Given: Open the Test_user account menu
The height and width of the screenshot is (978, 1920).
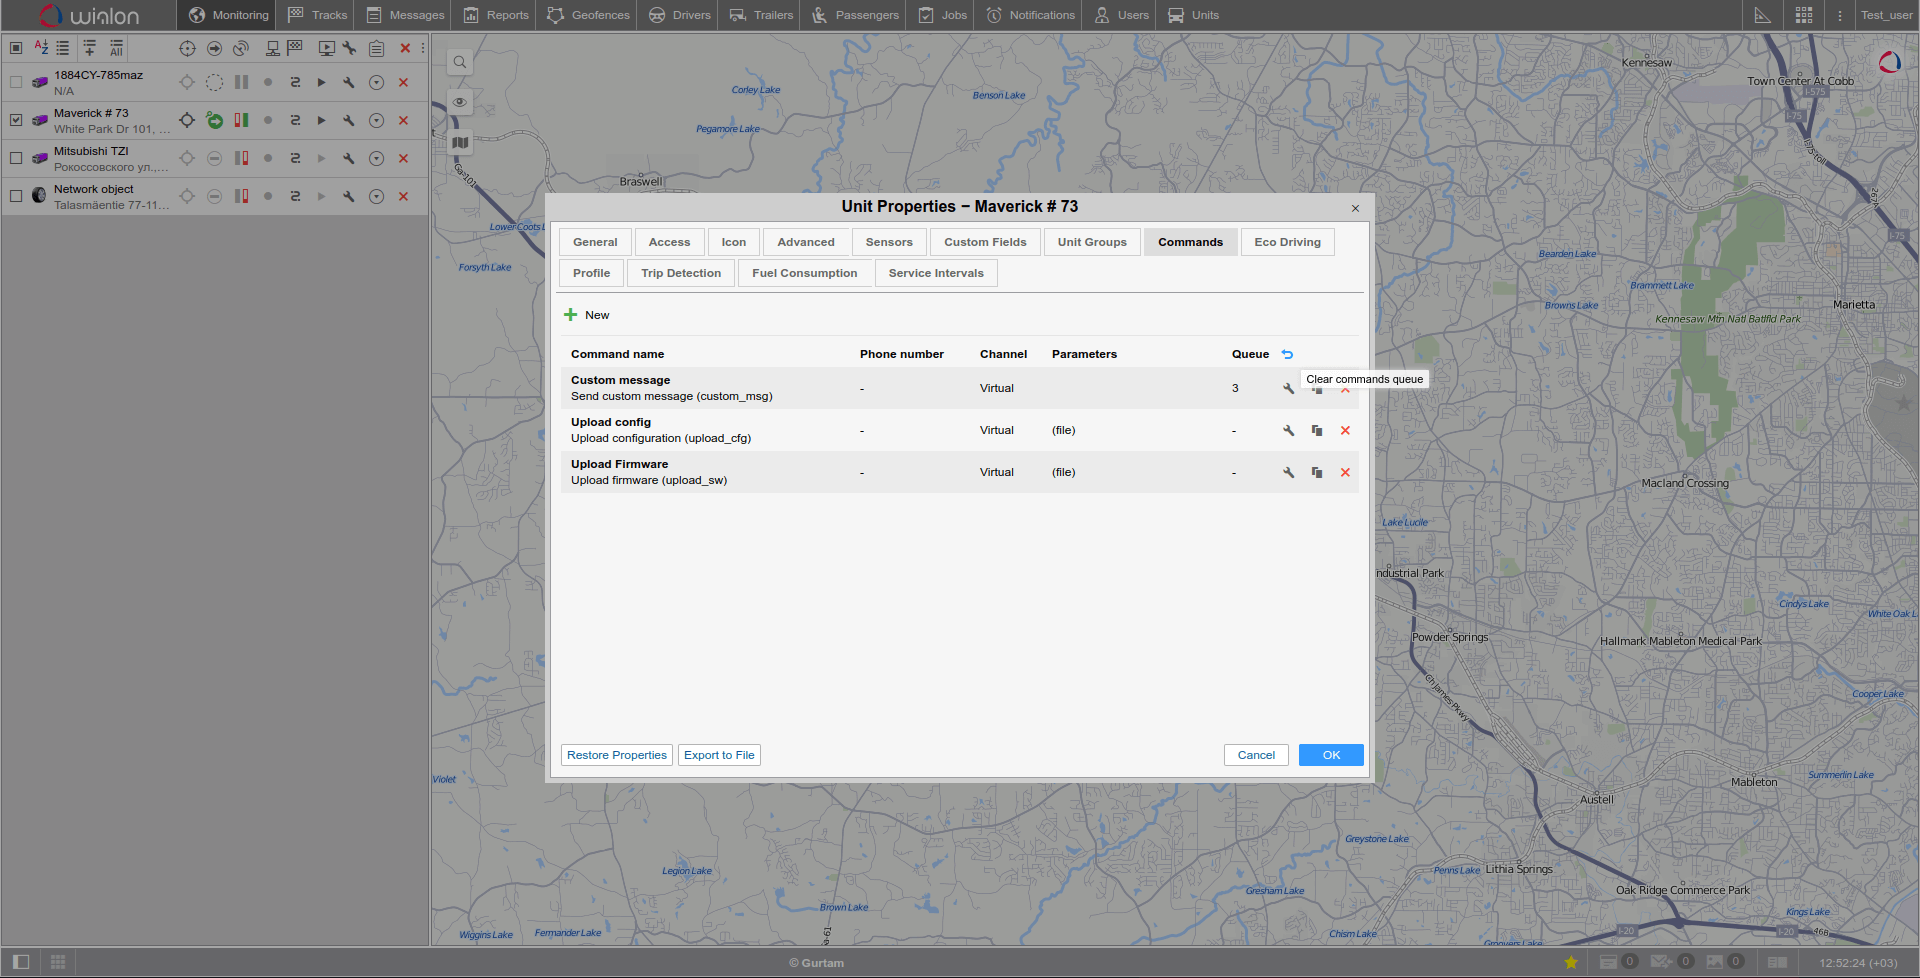Looking at the screenshot, I should click(1886, 15).
